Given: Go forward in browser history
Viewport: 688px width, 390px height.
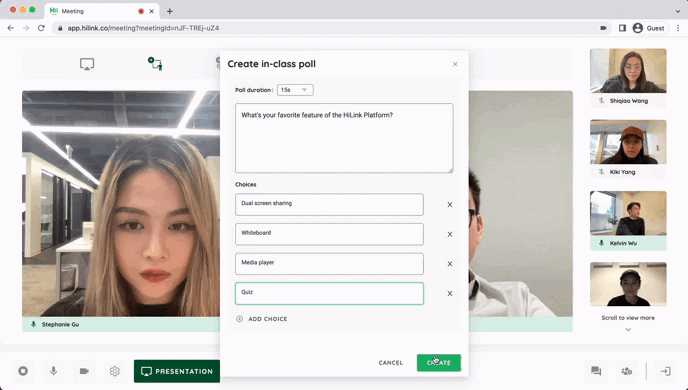Looking at the screenshot, I should tap(26, 28).
